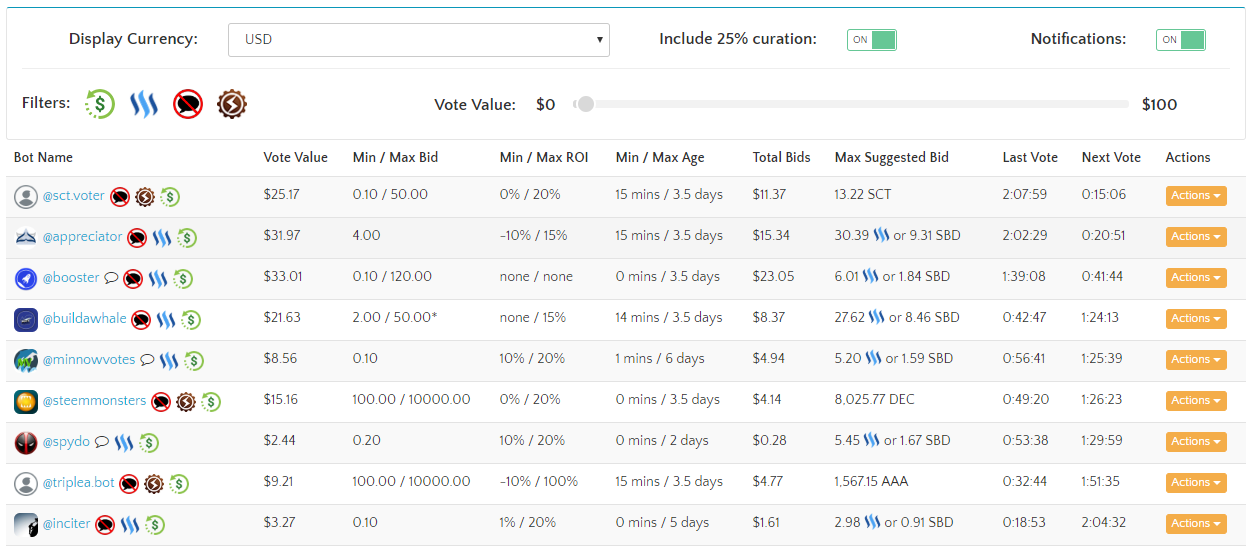Open the Display Currency dropdown
The height and width of the screenshot is (546, 1255).
[418, 40]
